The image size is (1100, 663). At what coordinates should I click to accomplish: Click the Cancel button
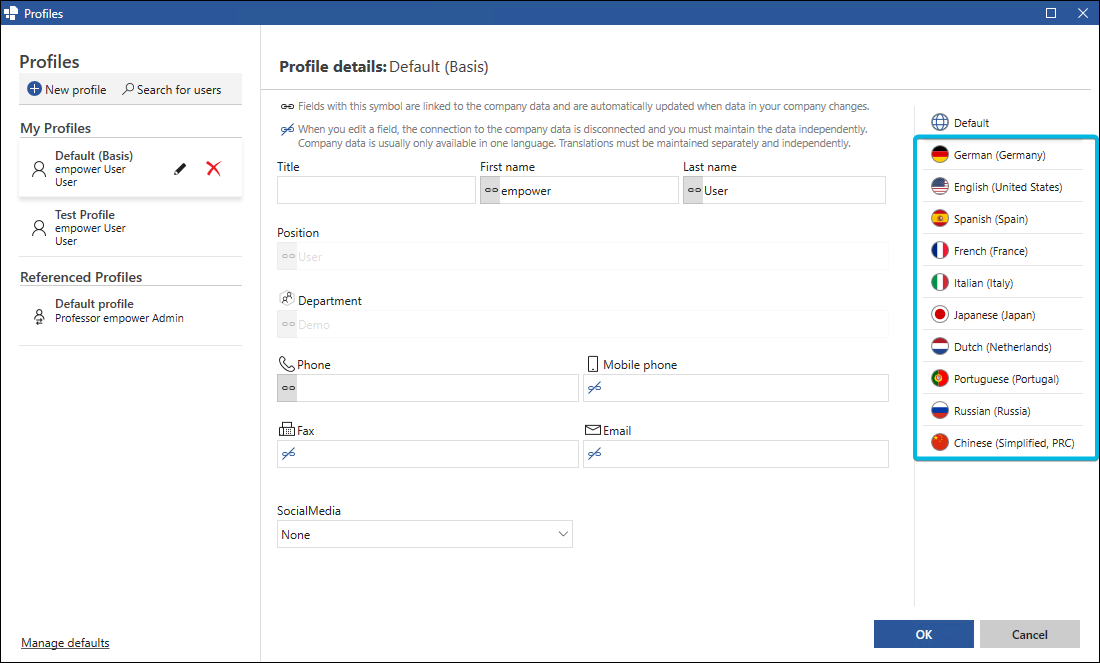1029,634
